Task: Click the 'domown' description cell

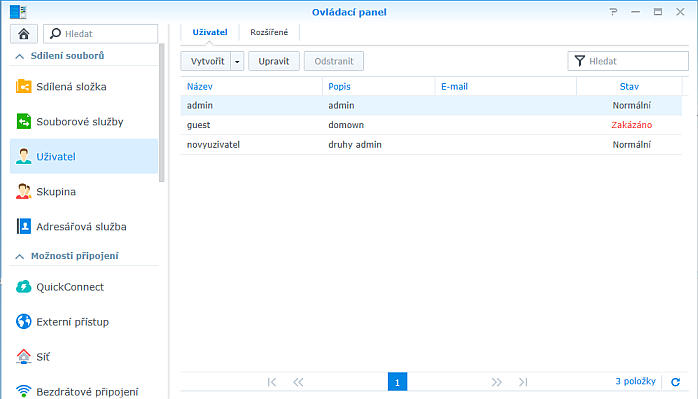Action: pyautogui.click(x=346, y=125)
